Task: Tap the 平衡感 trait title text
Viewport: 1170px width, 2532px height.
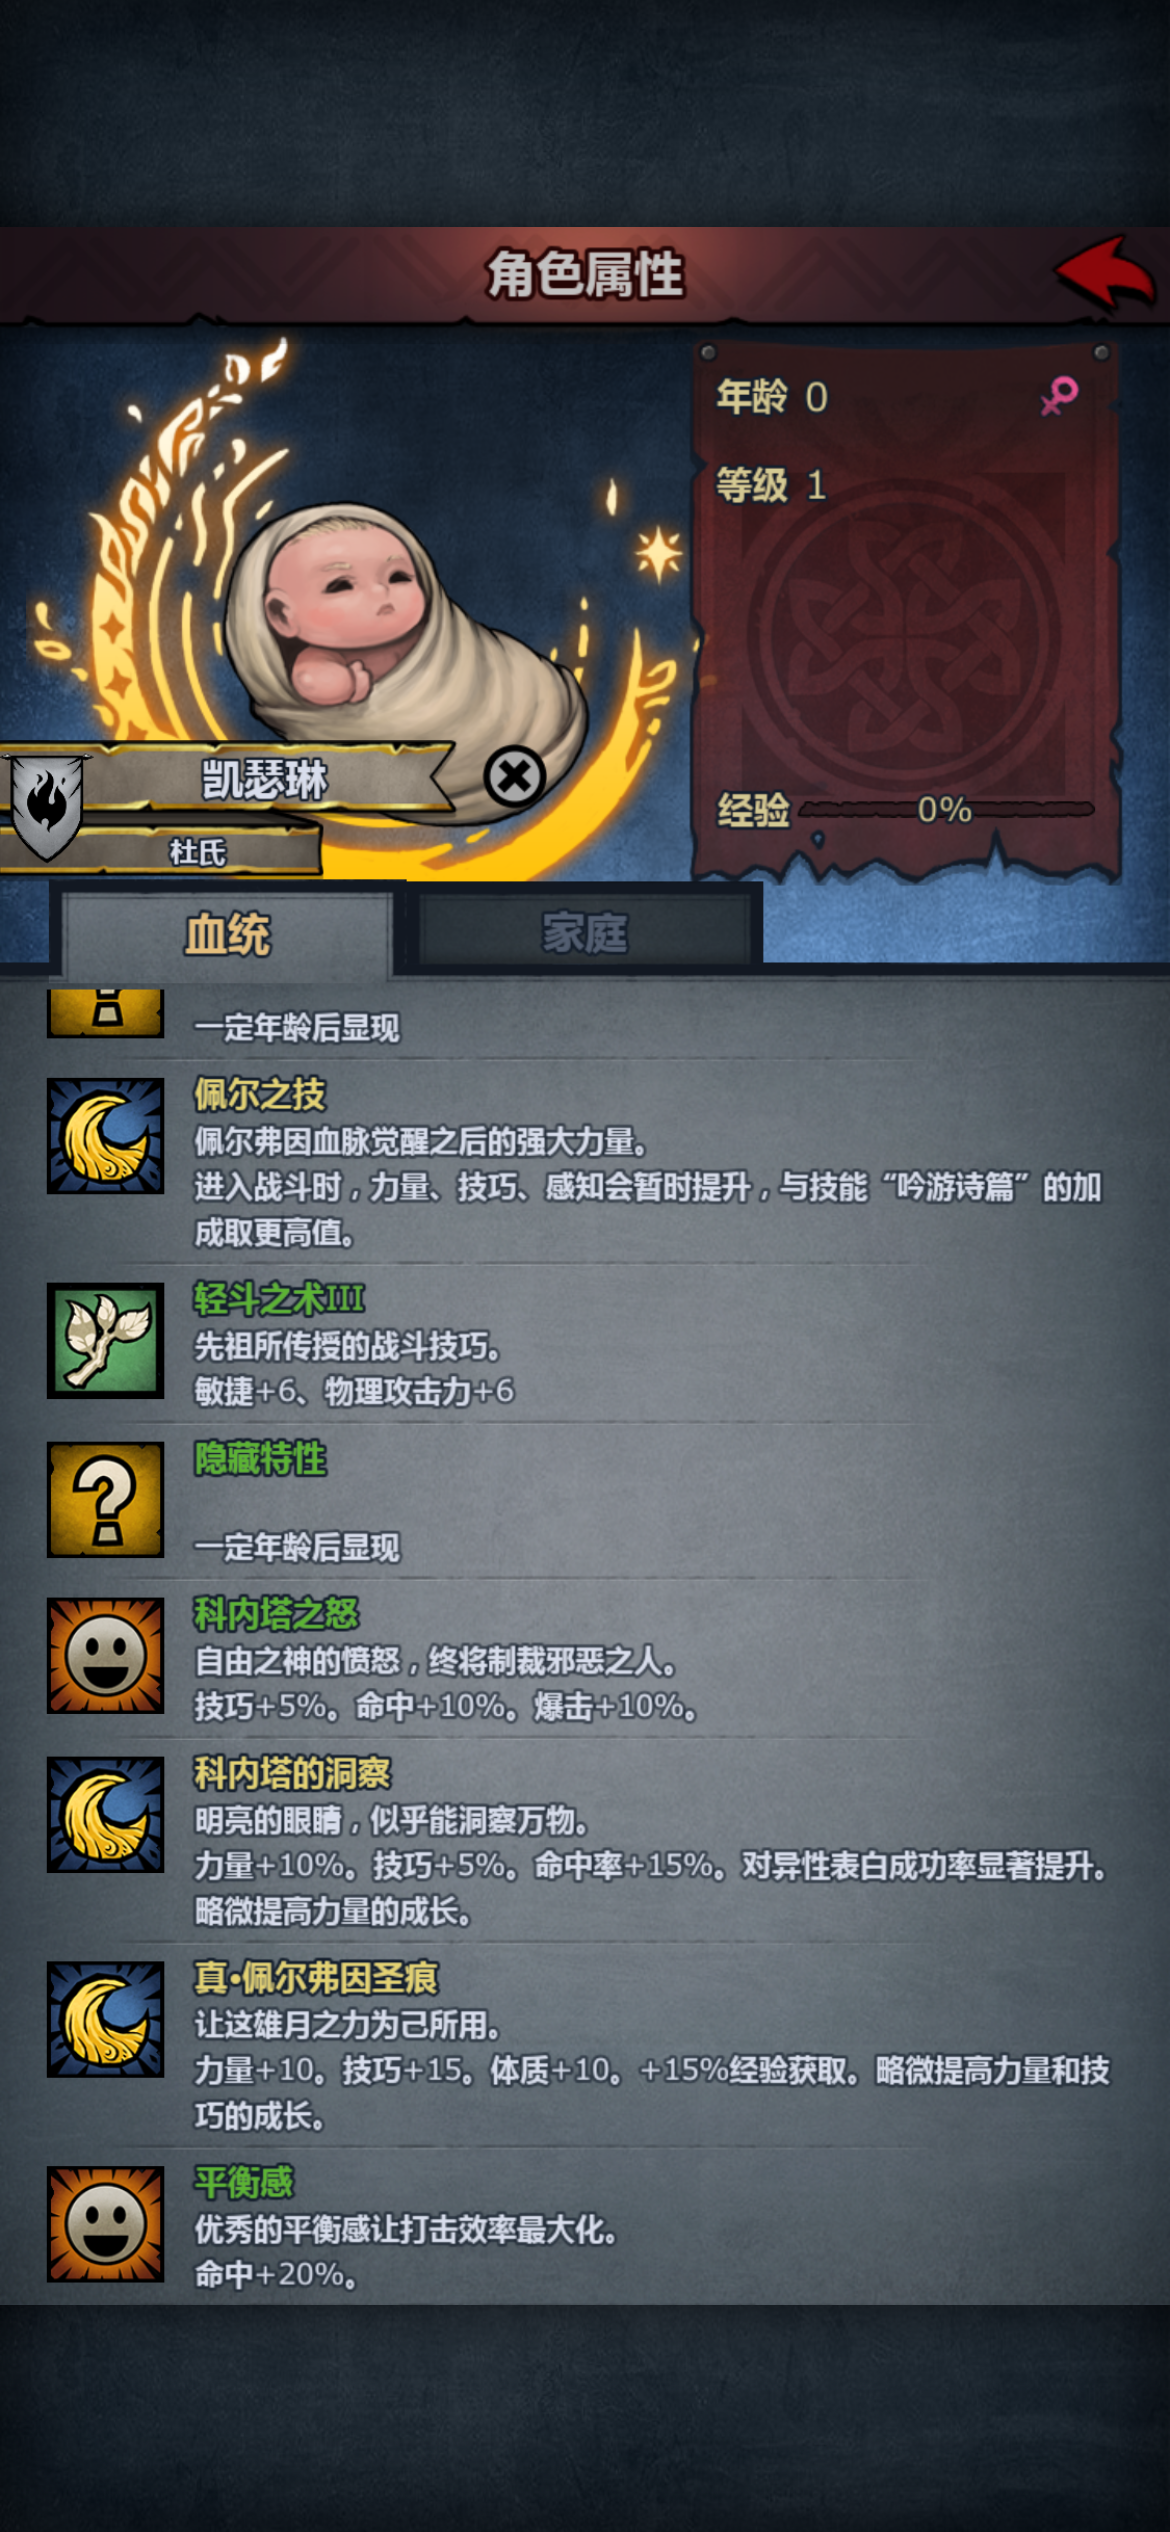Action: 244,2181
